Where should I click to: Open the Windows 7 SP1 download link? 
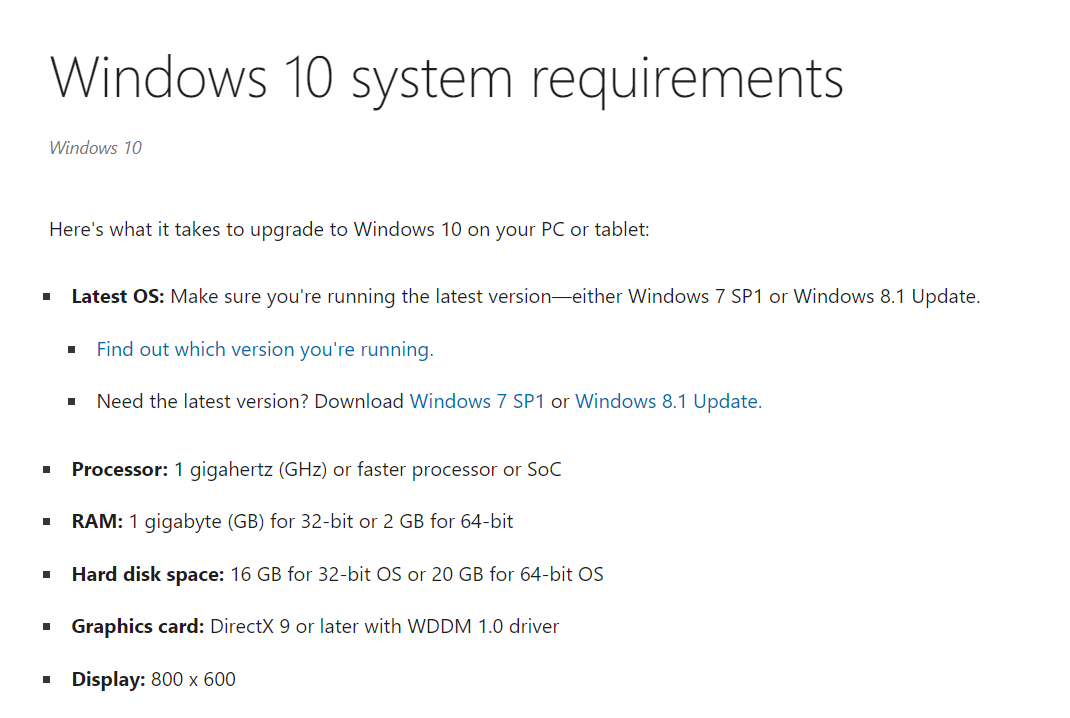(x=477, y=401)
